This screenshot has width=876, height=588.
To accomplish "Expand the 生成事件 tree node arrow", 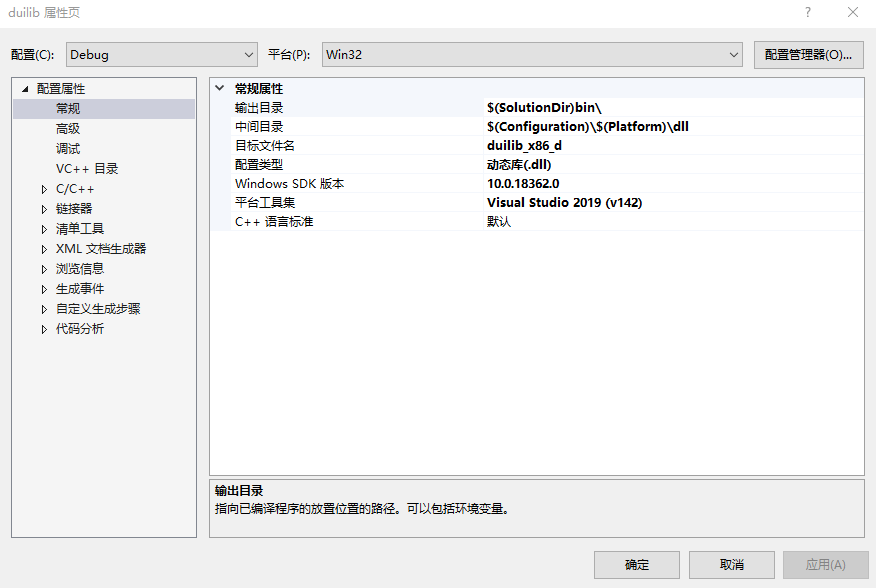I will click(44, 290).
